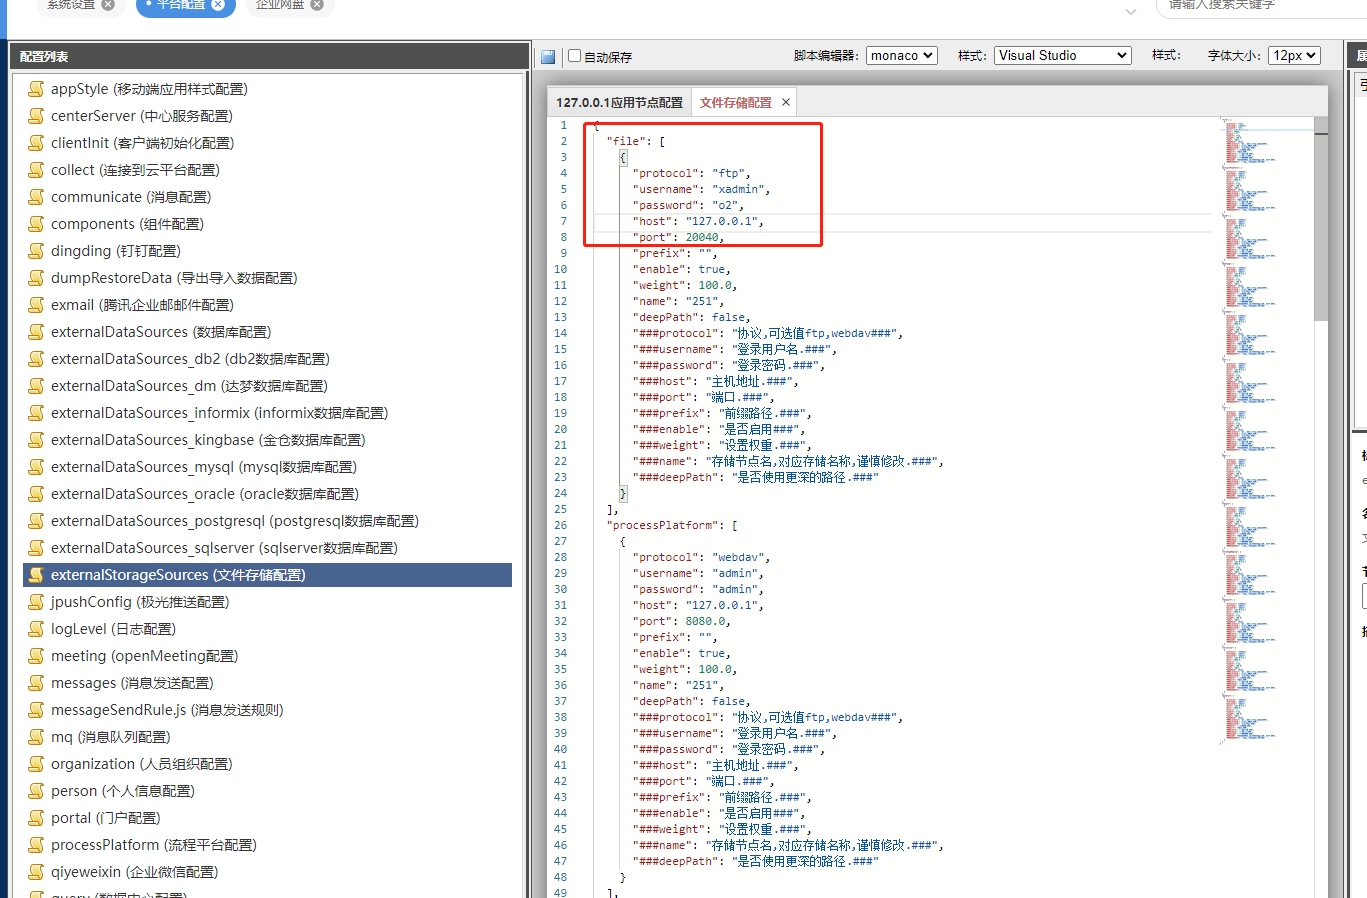
Task: Select the 文件存储配置 editor tab
Action: click(735, 103)
